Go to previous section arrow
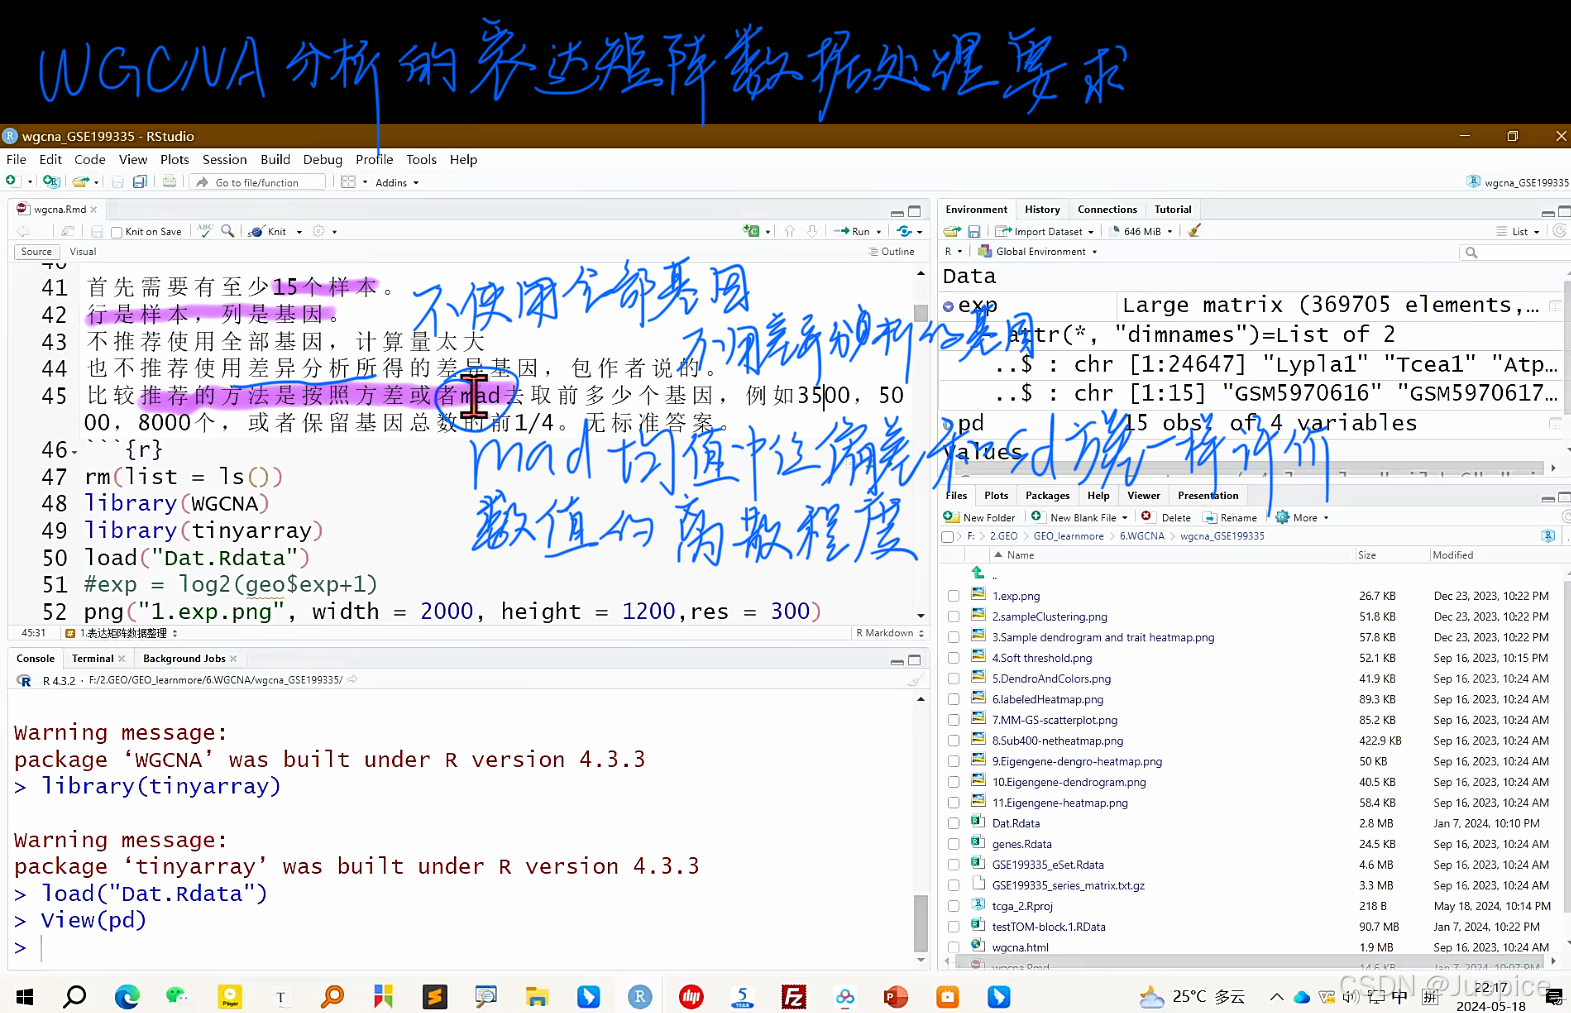 coord(790,231)
